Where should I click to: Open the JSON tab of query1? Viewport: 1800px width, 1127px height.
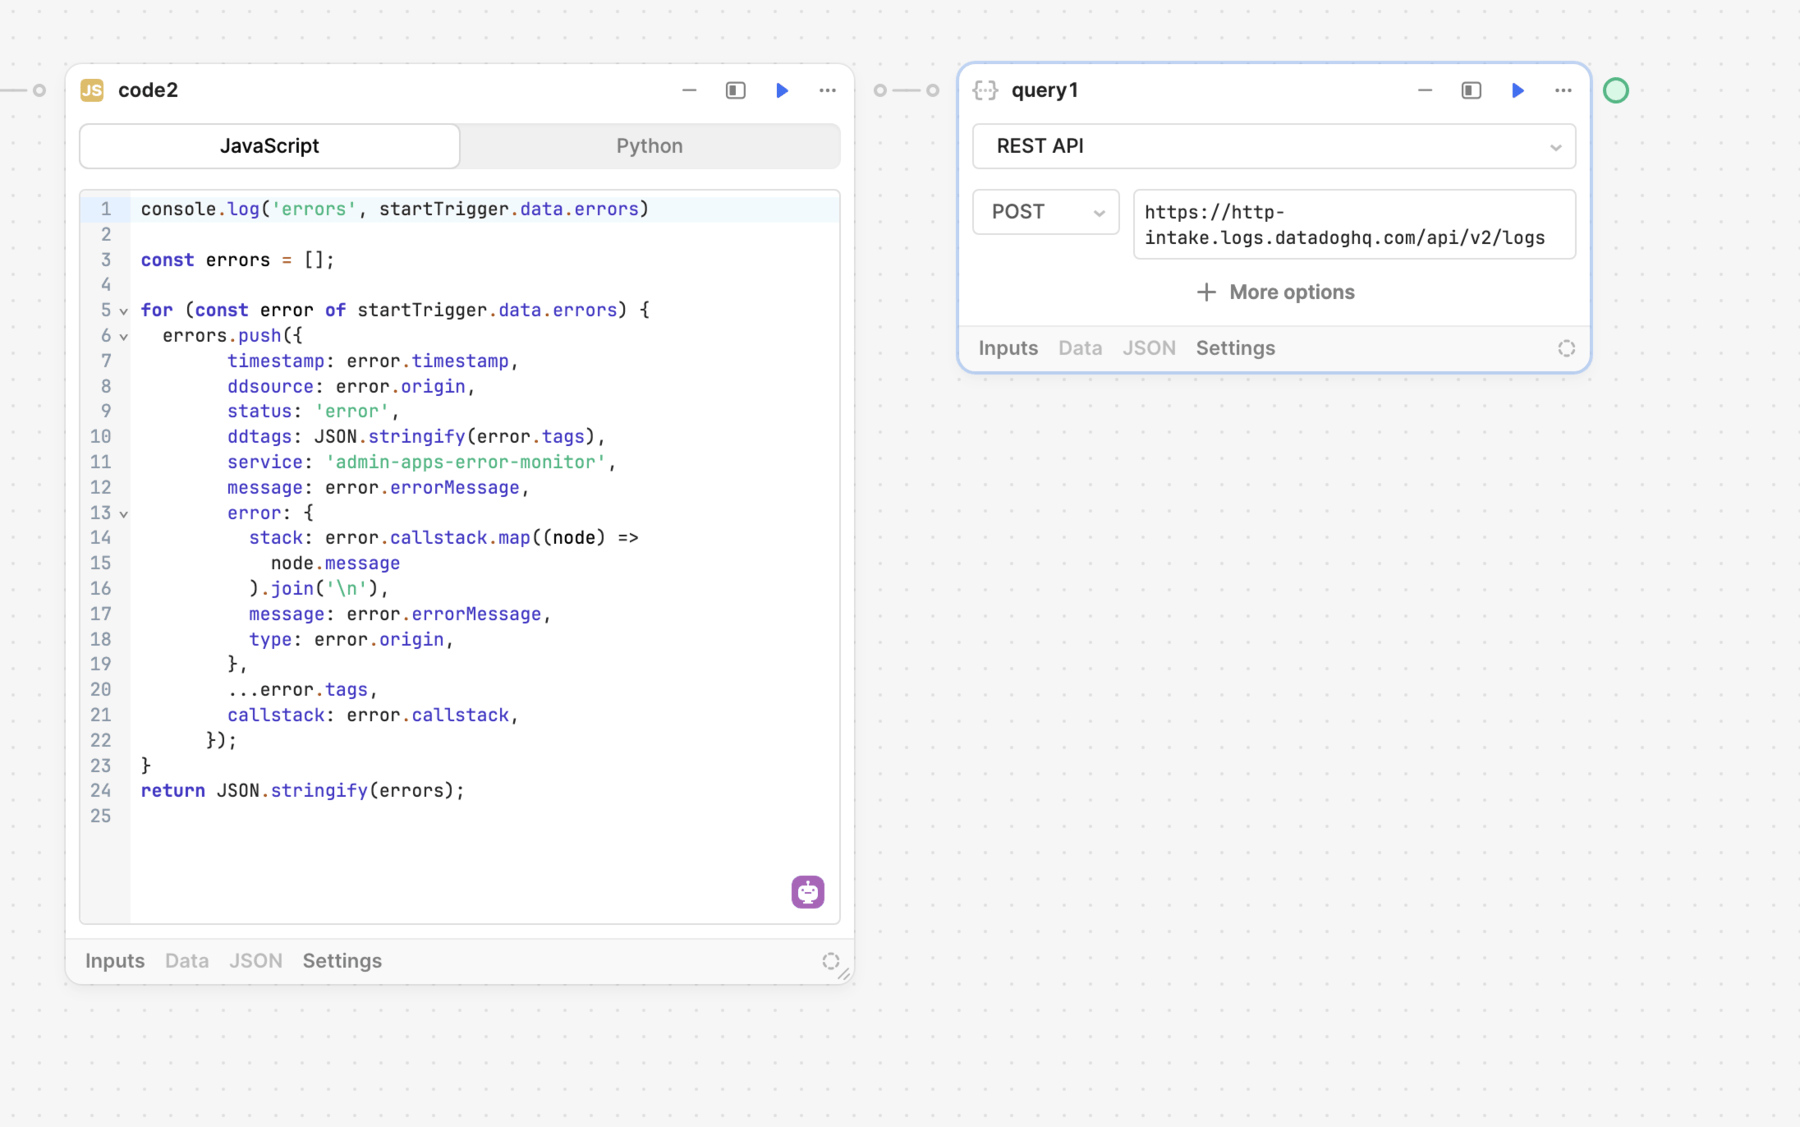click(x=1149, y=348)
